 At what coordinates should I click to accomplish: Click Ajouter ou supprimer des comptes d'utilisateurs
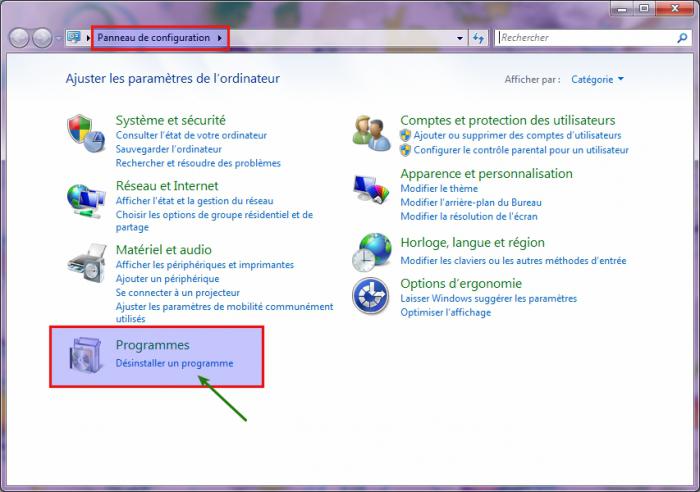click(517, 135)
